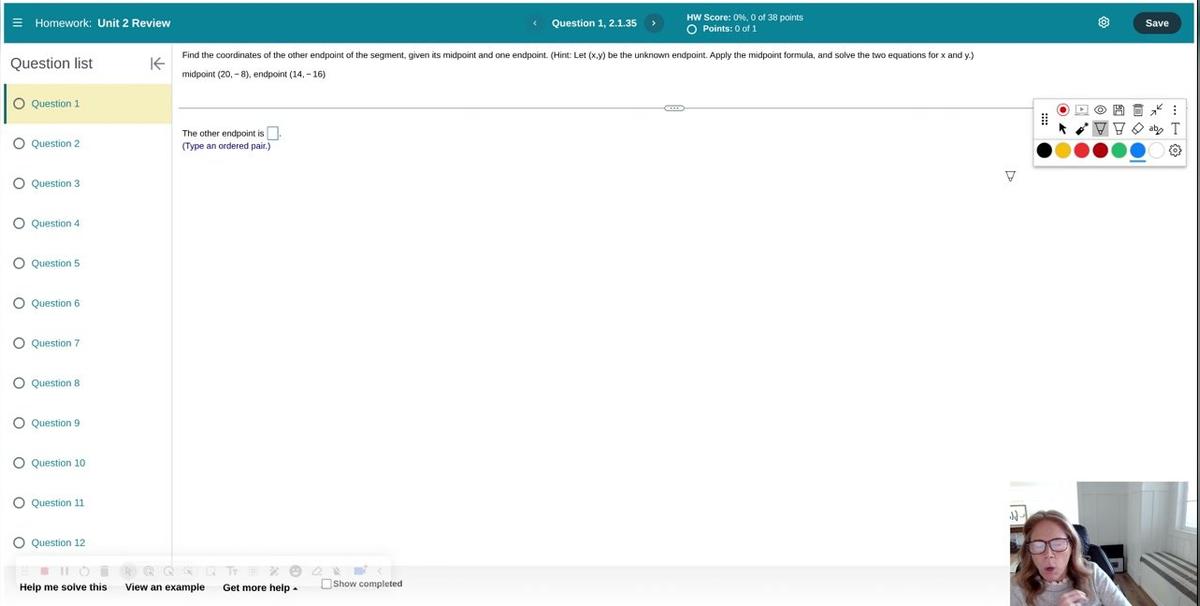Select the arrow cursor tool
1200x606 pixels.
click(1063, 129)
